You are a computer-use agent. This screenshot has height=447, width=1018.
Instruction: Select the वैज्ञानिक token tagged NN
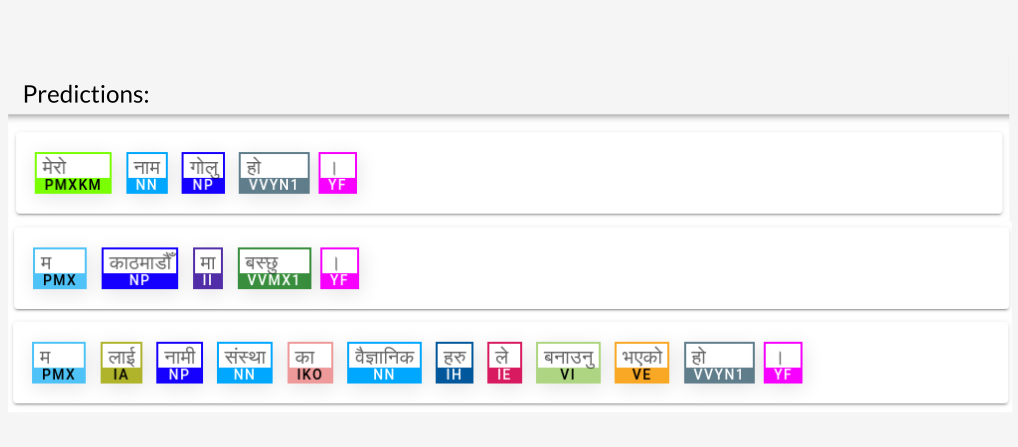[x=385, y=363]
